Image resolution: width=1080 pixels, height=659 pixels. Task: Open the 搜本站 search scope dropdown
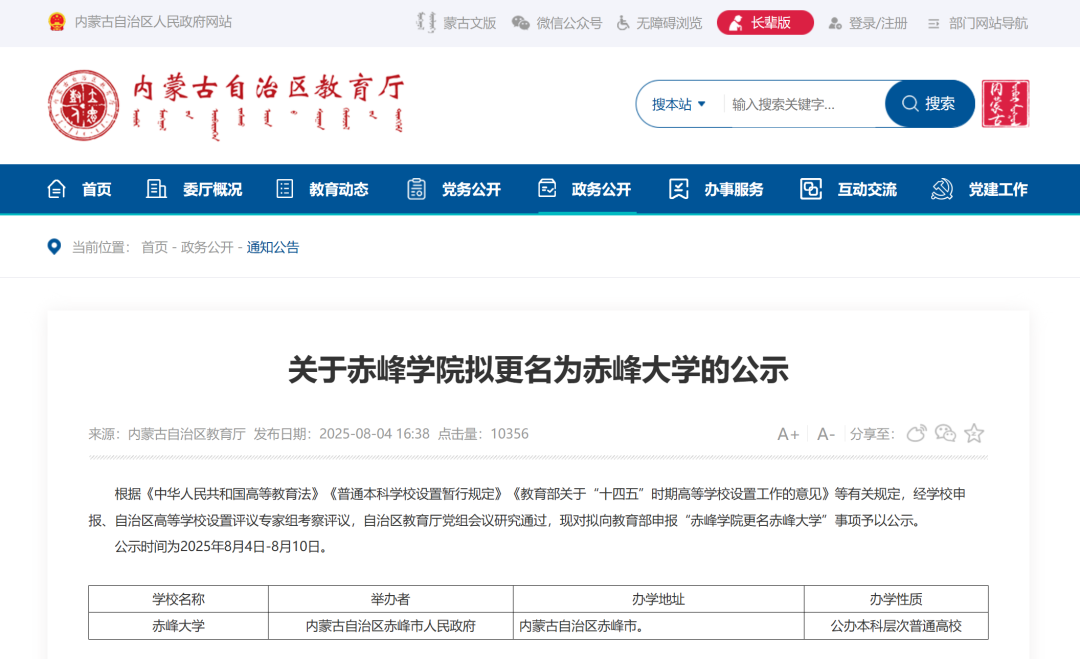pos(679,103)
